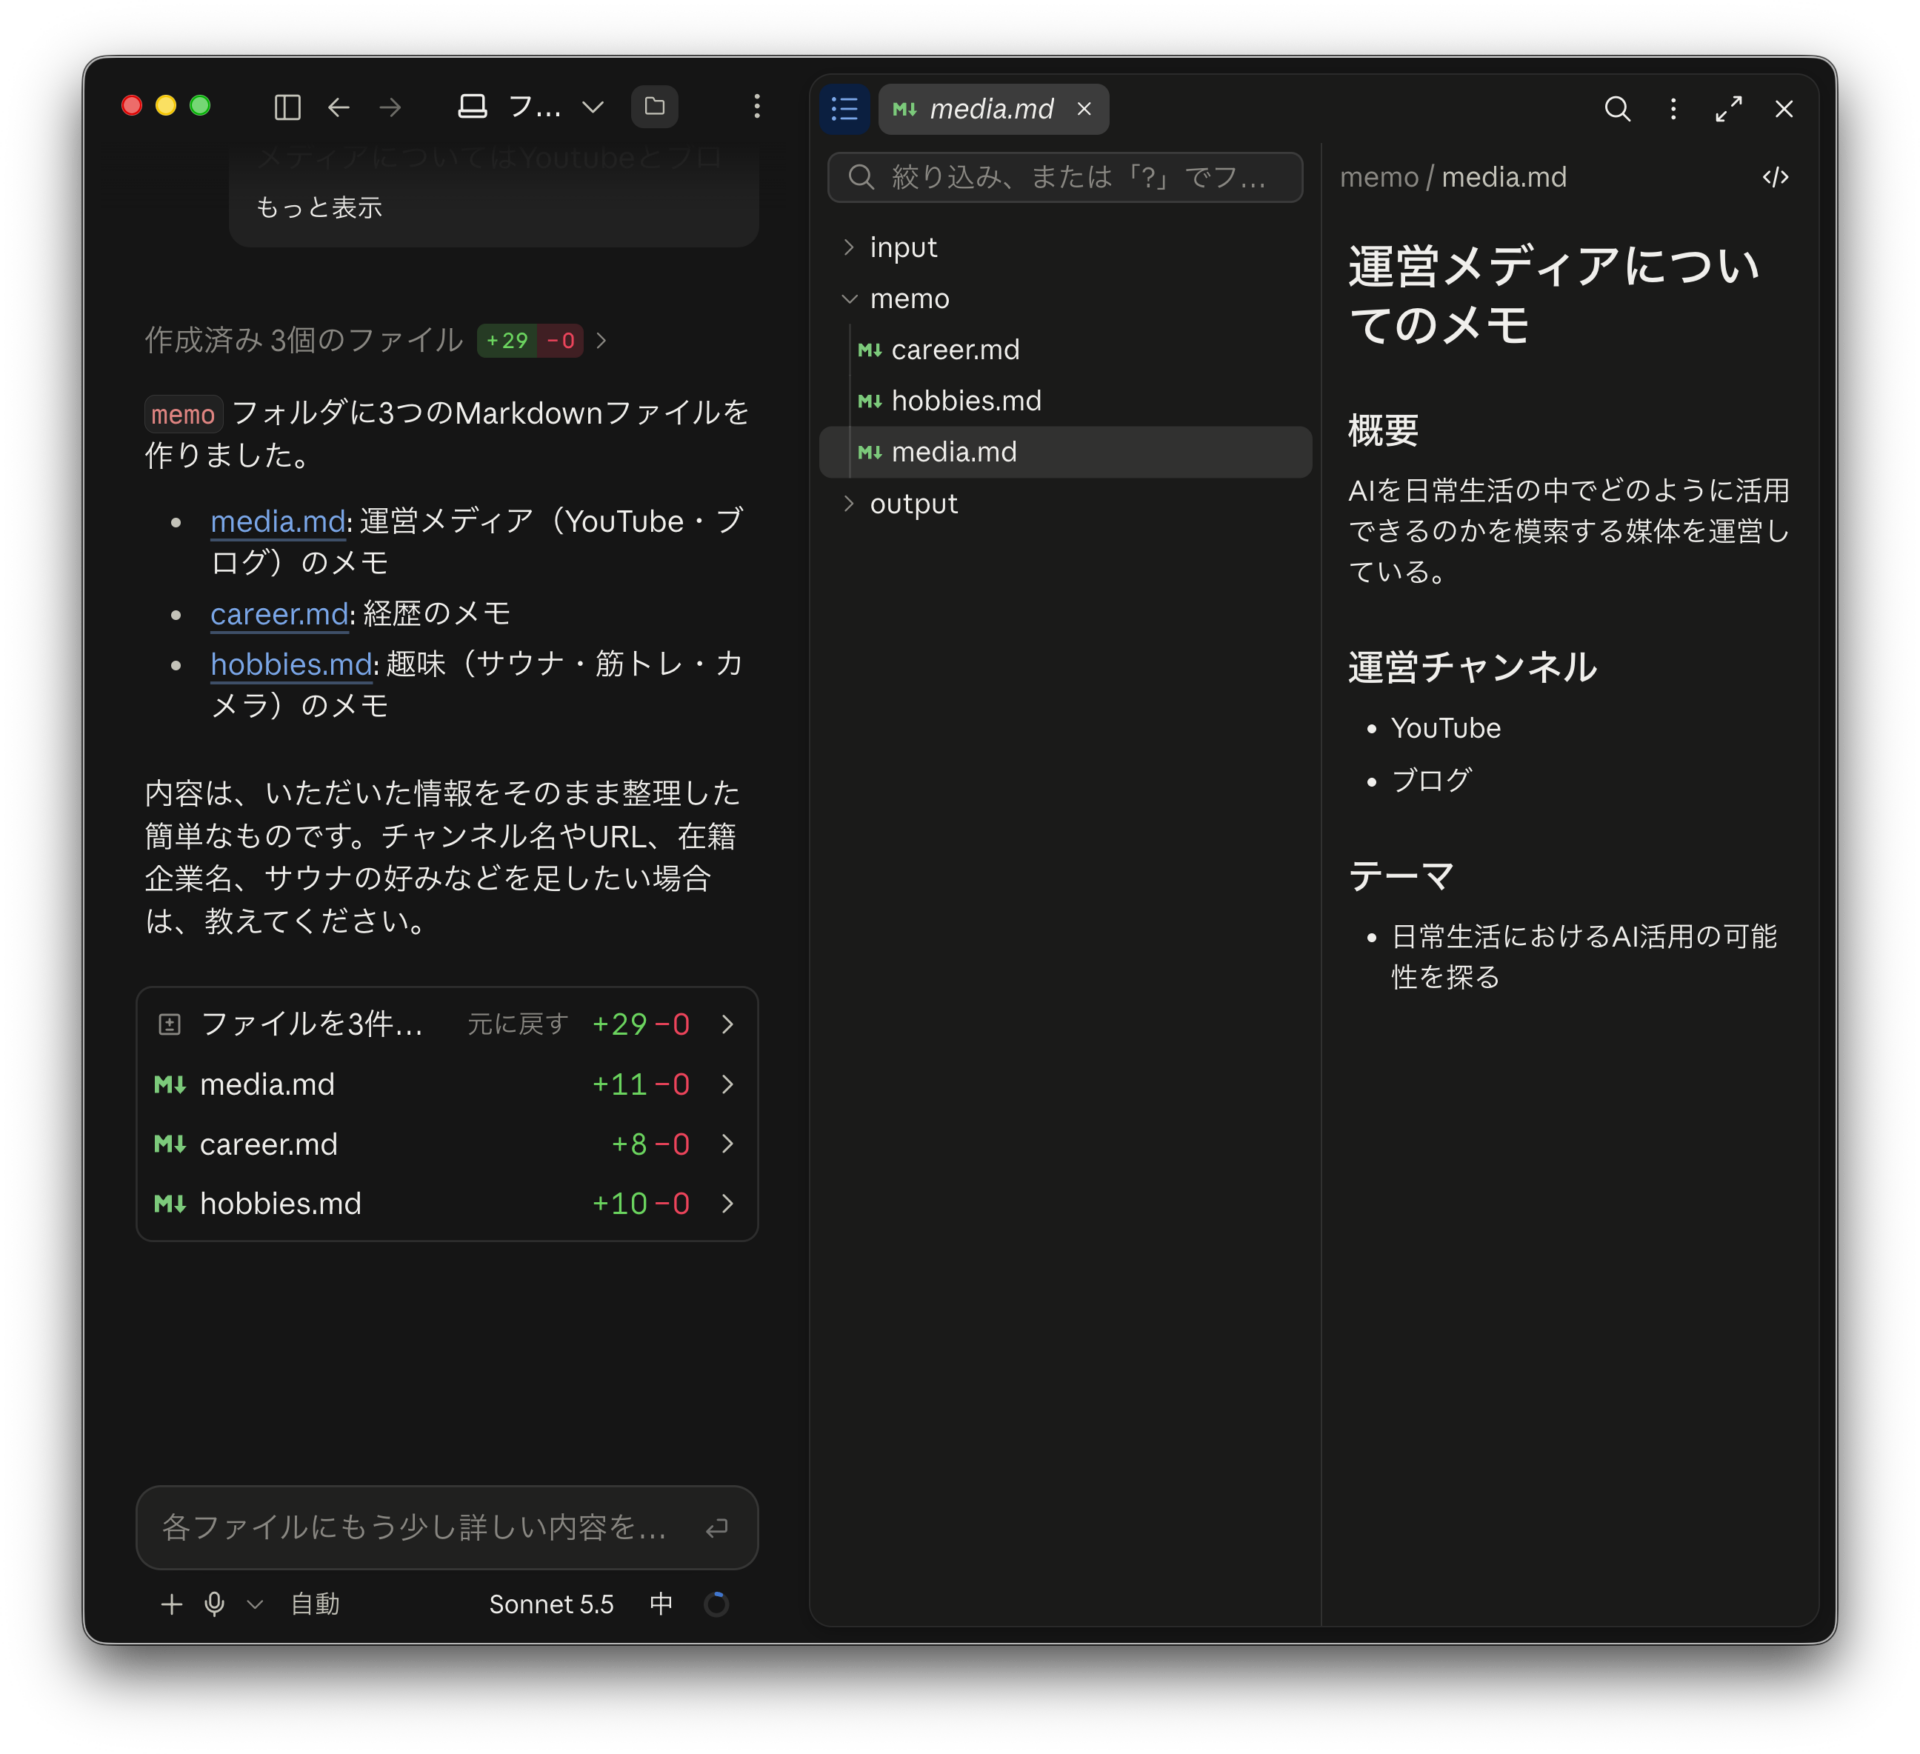Collapse the memo folder

point(1066,298)
